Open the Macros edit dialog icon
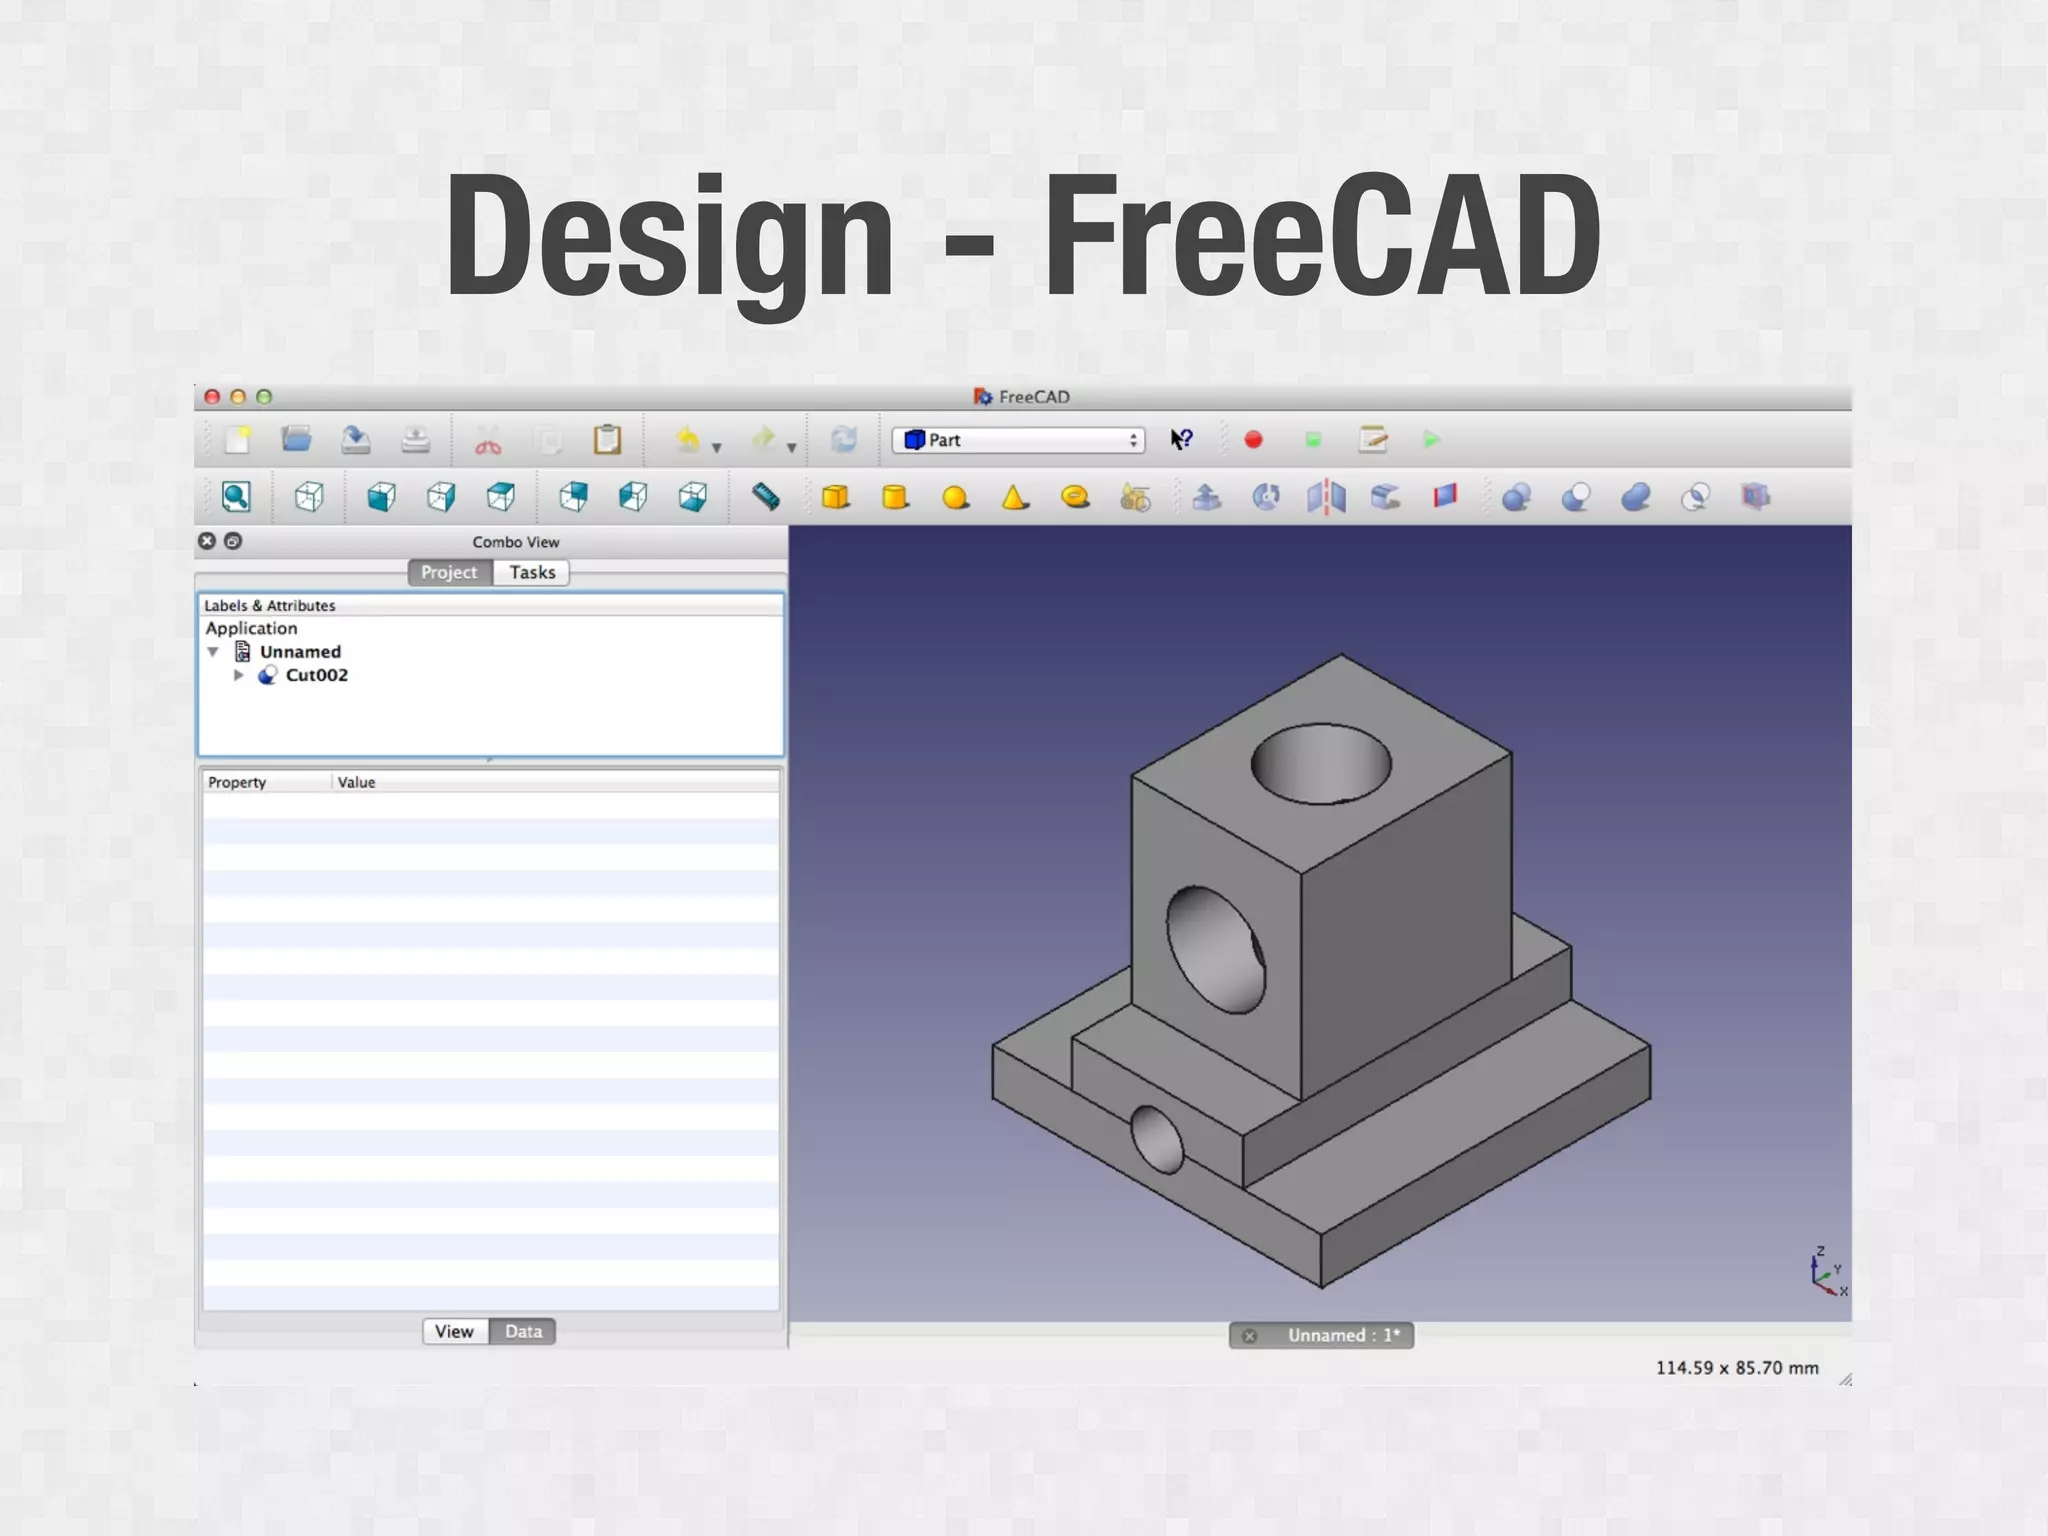The height and width of the screenshot is (1536, 2048). [1373, 440]
